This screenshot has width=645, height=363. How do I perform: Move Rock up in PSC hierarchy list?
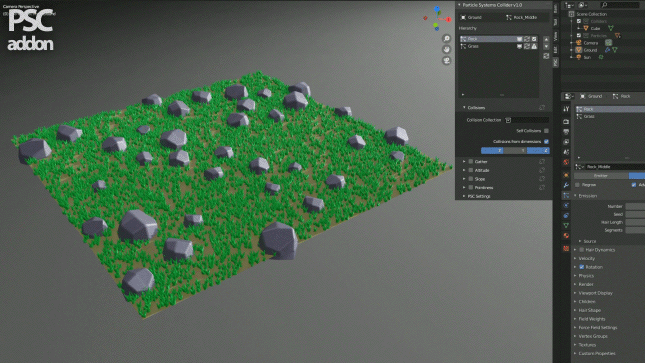click(546, 40)
